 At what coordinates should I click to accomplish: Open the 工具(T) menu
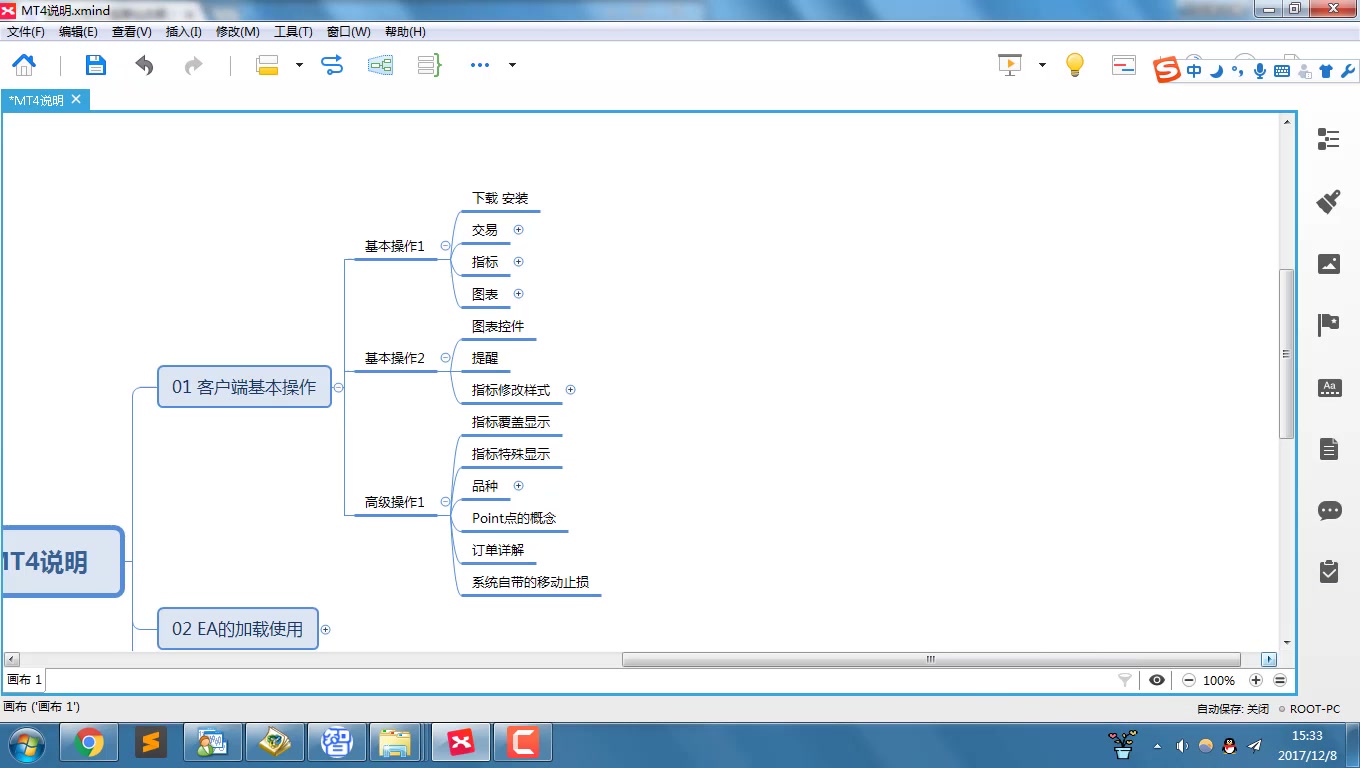293,32
